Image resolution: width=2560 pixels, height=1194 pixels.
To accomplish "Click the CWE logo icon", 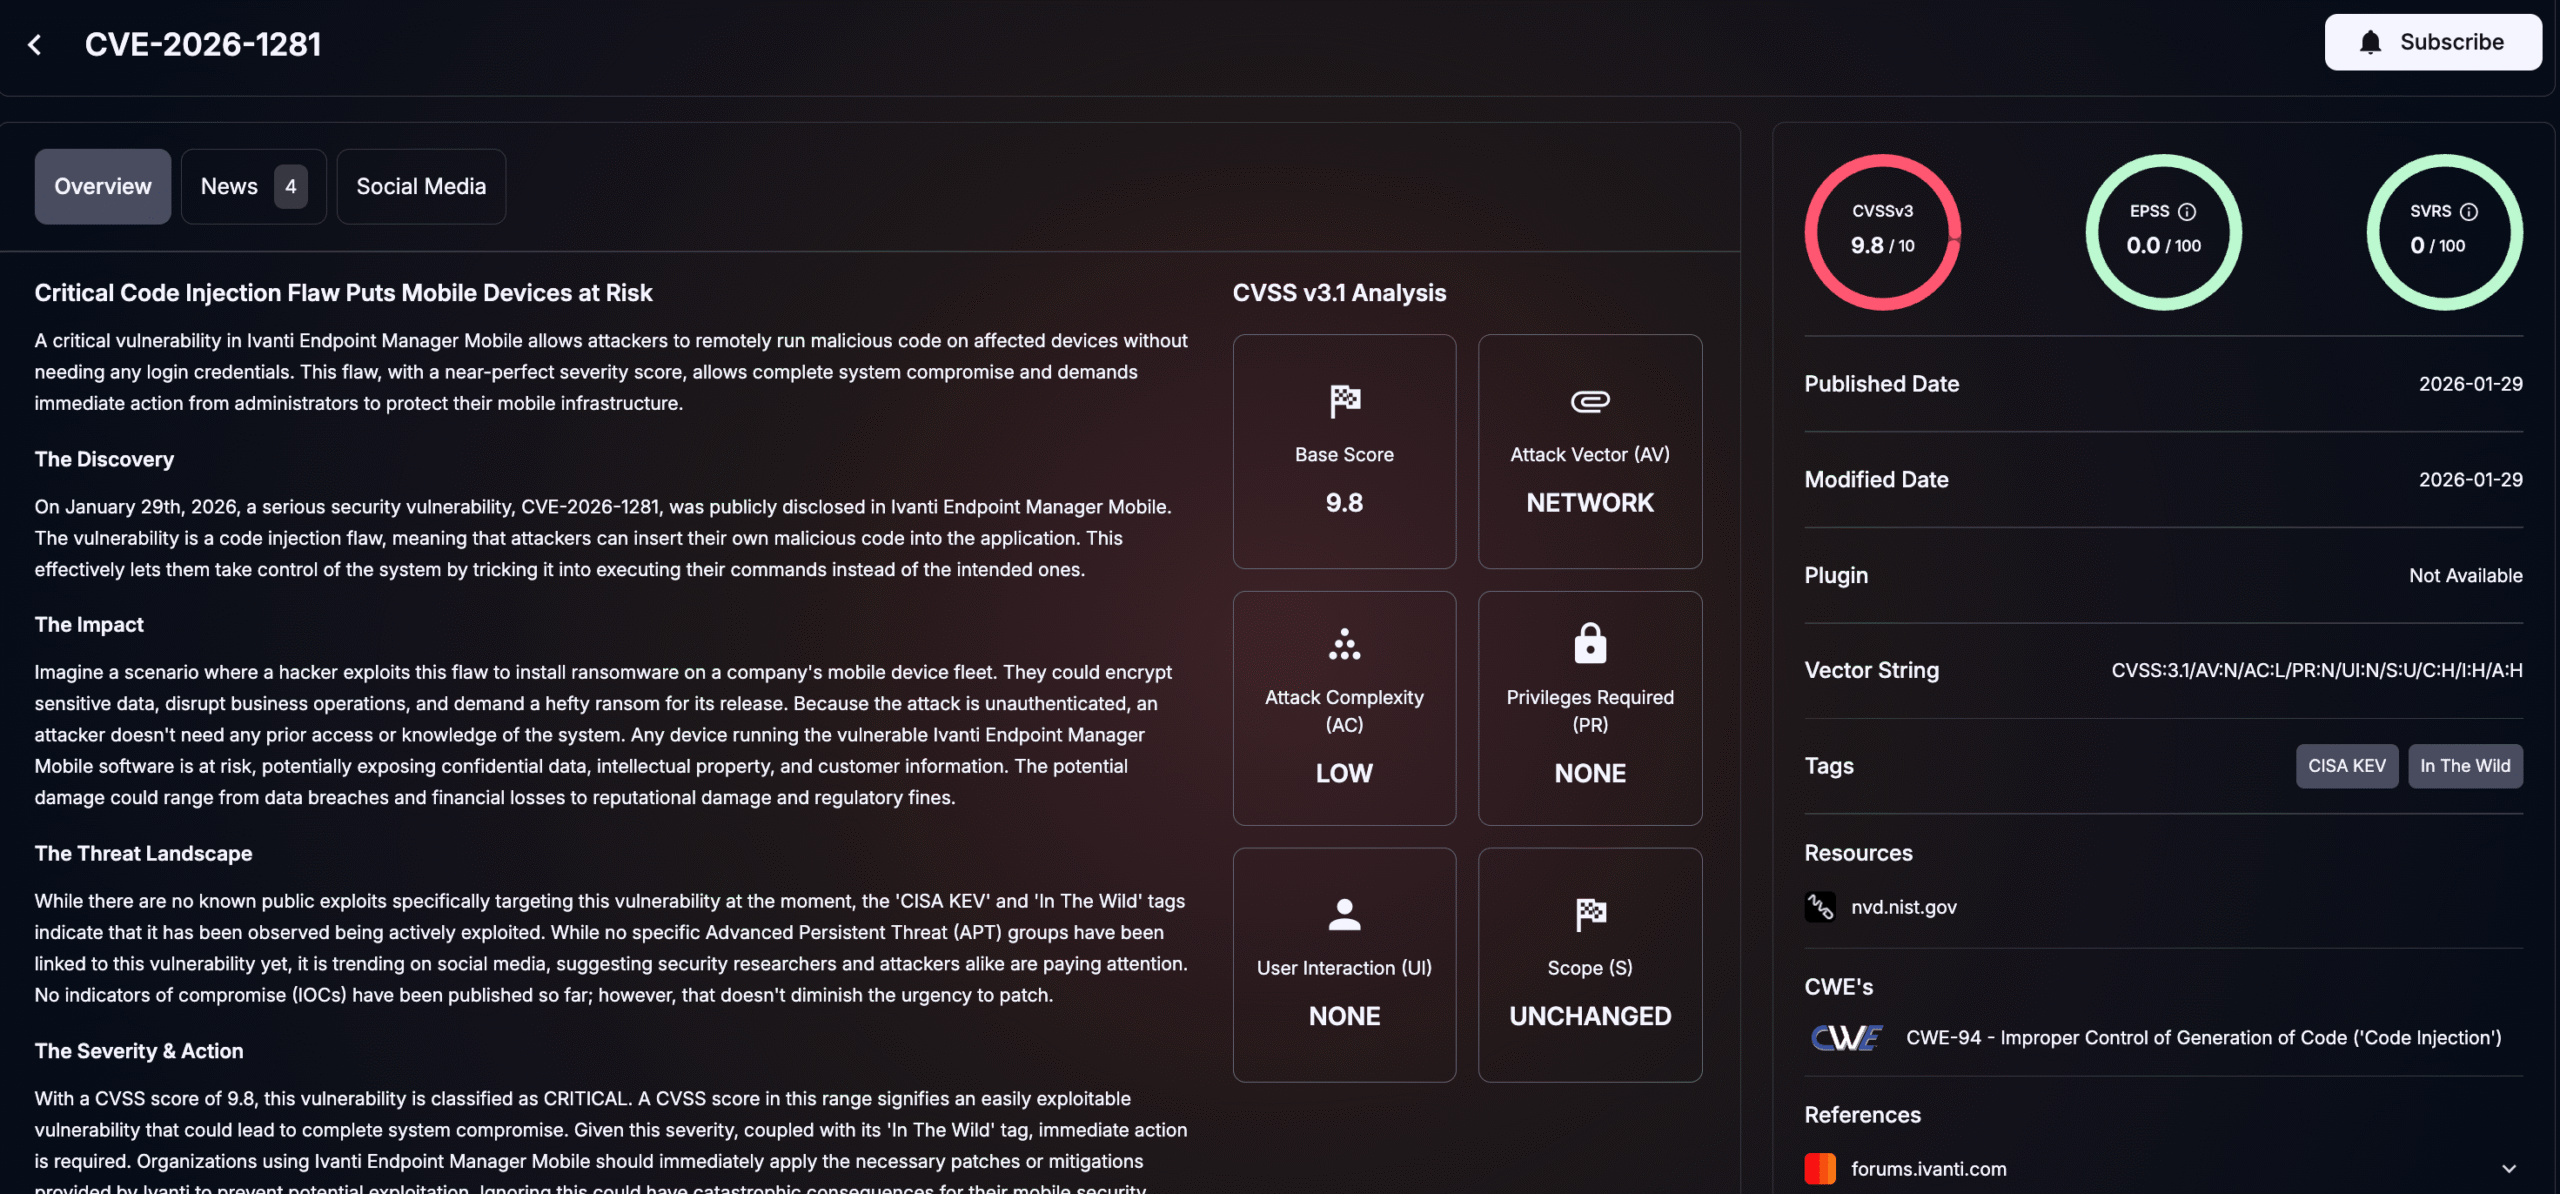I will click(x=1847, y=1038).
